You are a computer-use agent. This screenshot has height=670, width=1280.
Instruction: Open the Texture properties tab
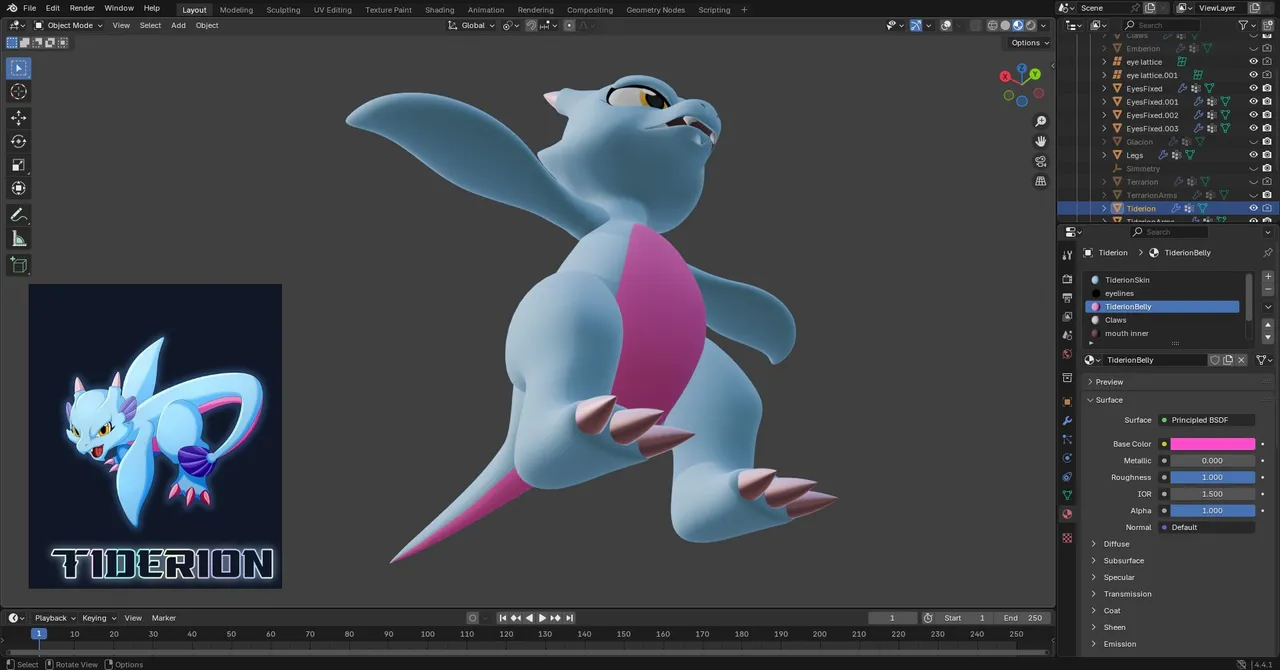(1067, 538)
